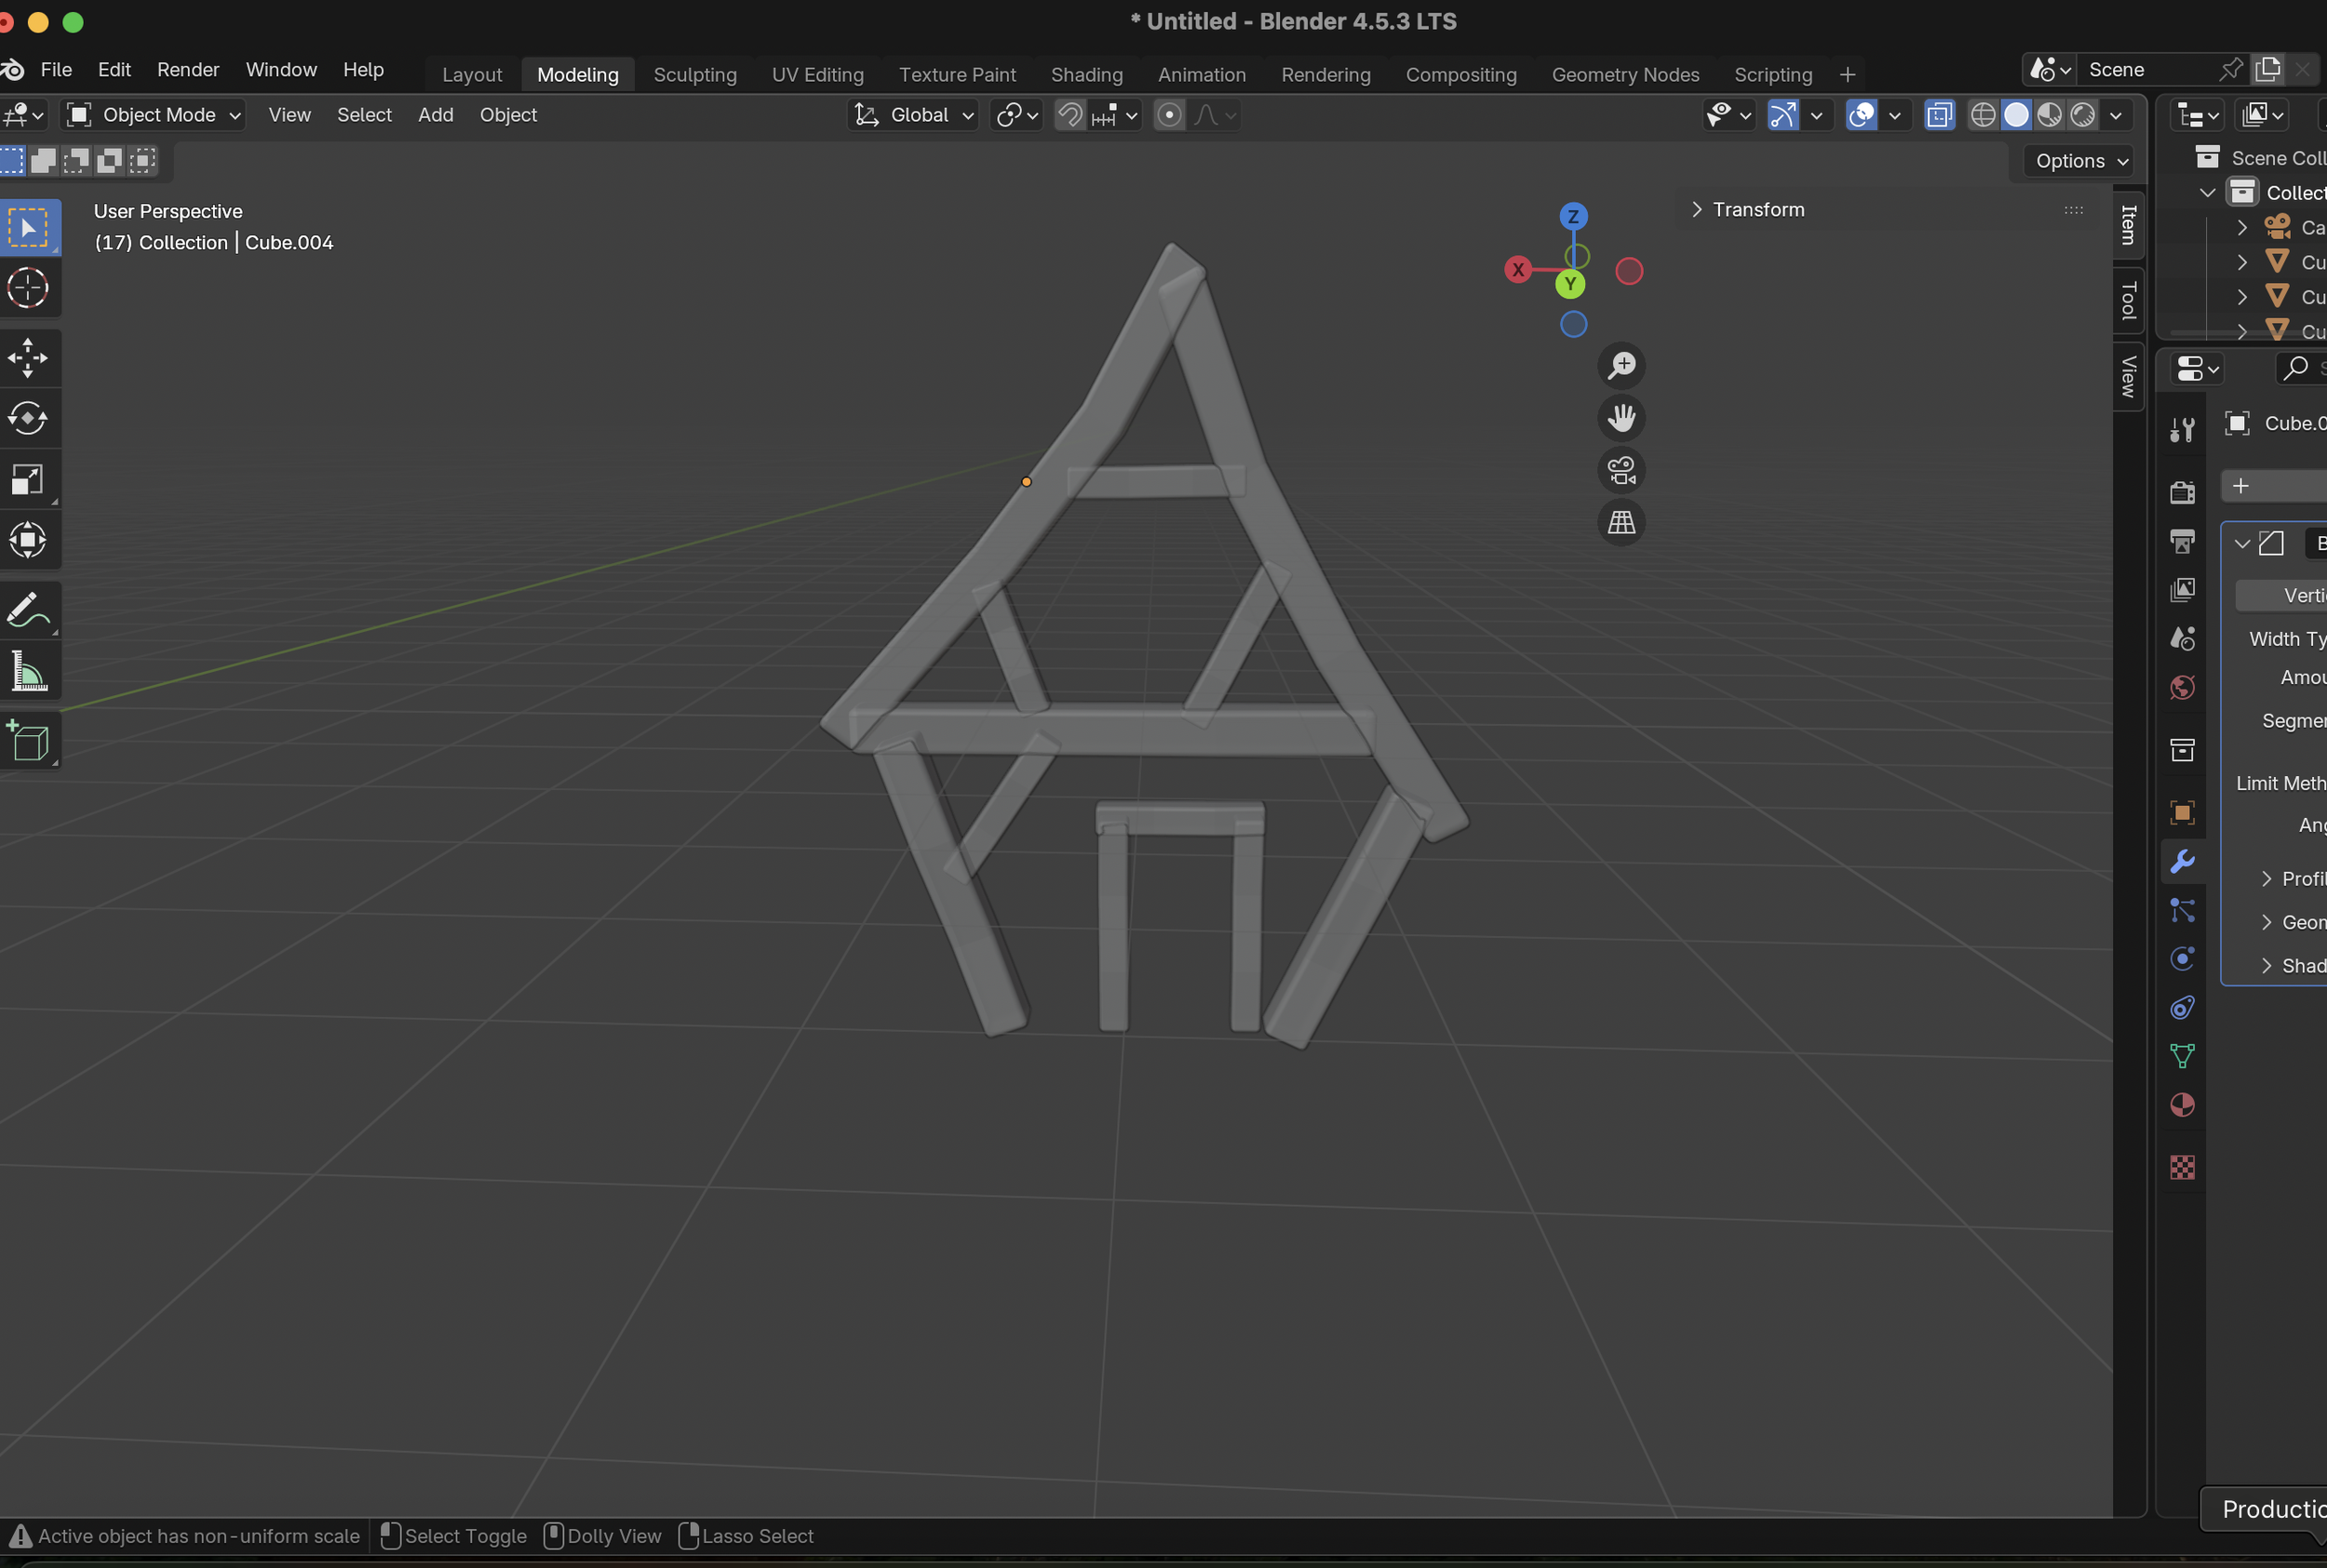Open Global transform orientation dropdown

point(914,115)
